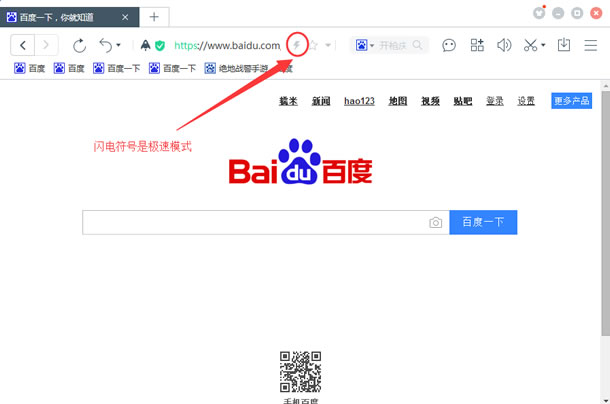Open the 绝地战警手游 bookmark
The width and height of the screenshot is (610, 404).
237,69
